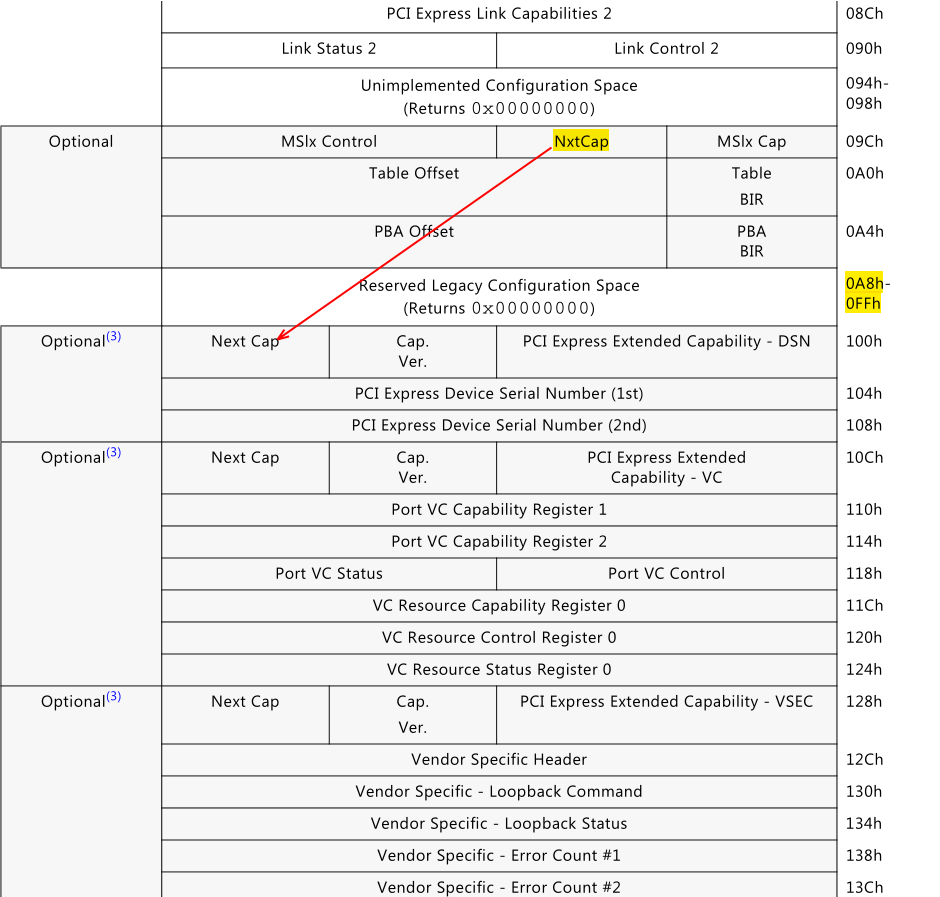Click the Next Cap cell in the VSEC row
Screen dimensions: 940x897
coord(245,715)
